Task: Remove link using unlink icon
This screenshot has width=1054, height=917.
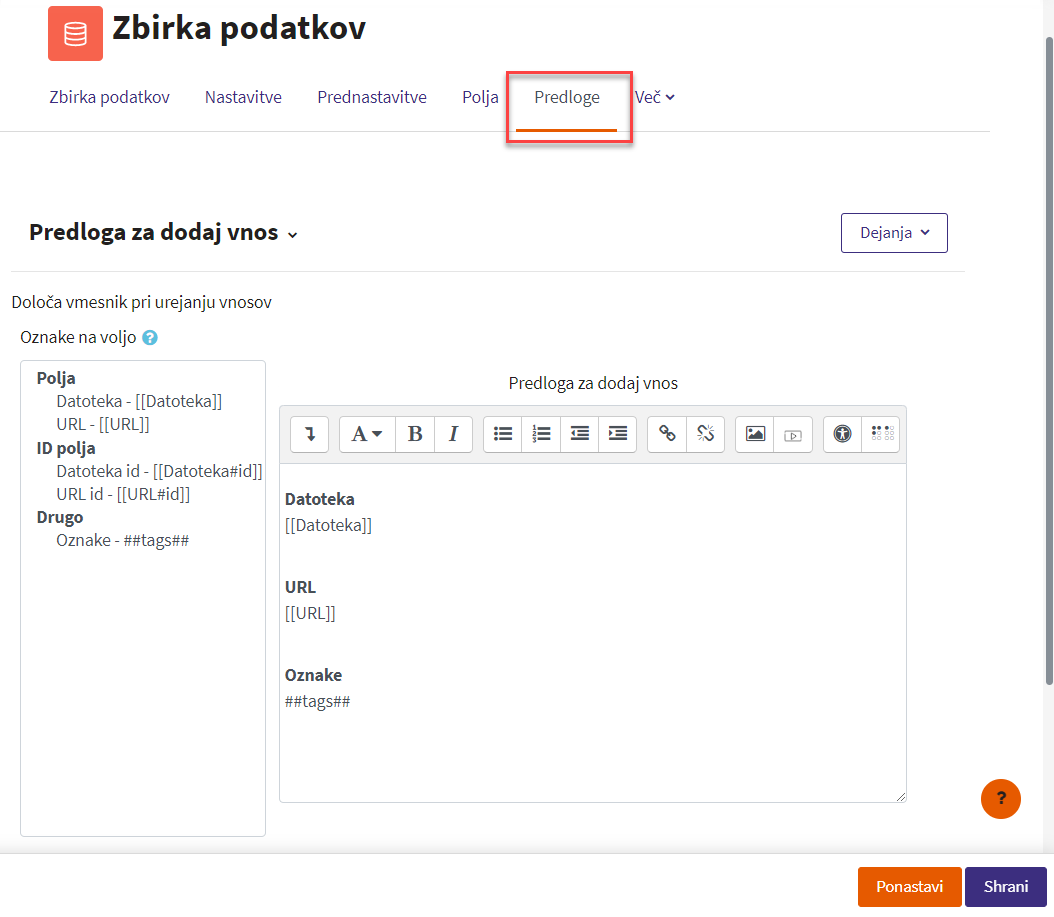Action: coord(705,434)
